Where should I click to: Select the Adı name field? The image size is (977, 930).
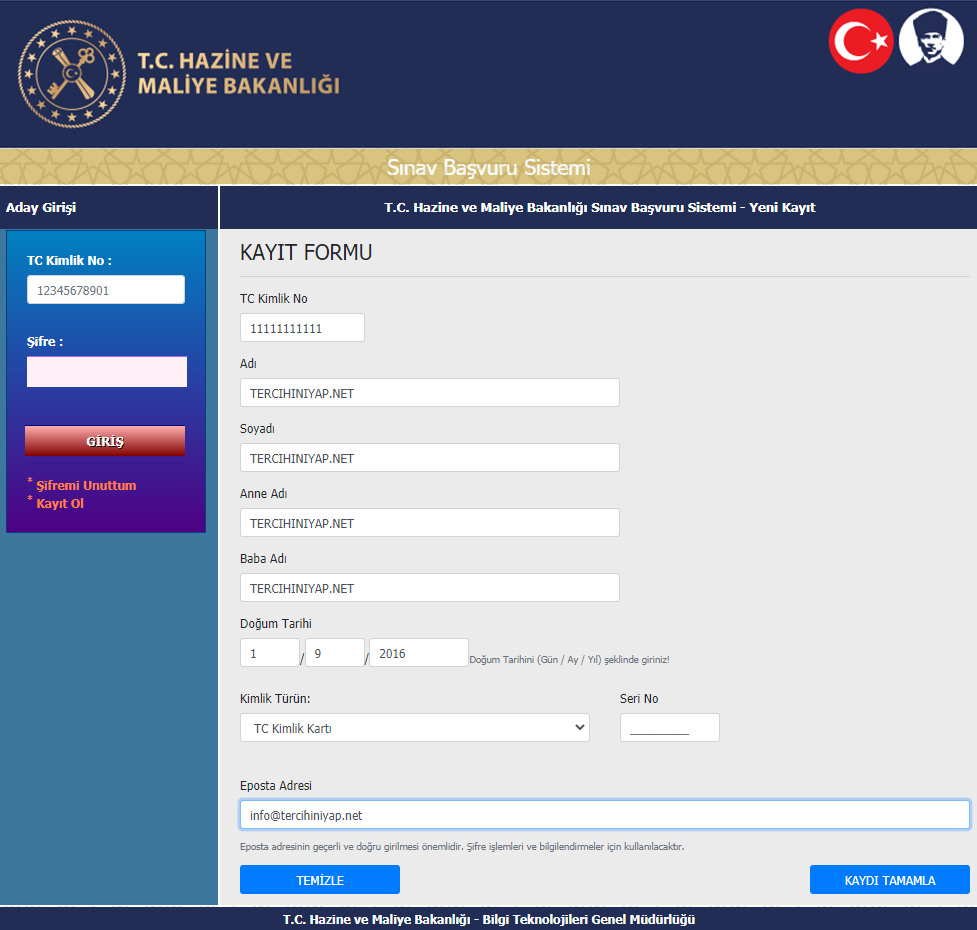[429, 393]
